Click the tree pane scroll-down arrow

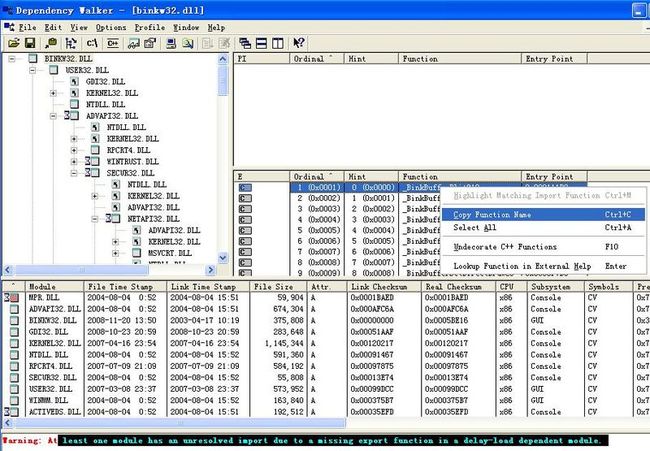[x=223, y=258]
